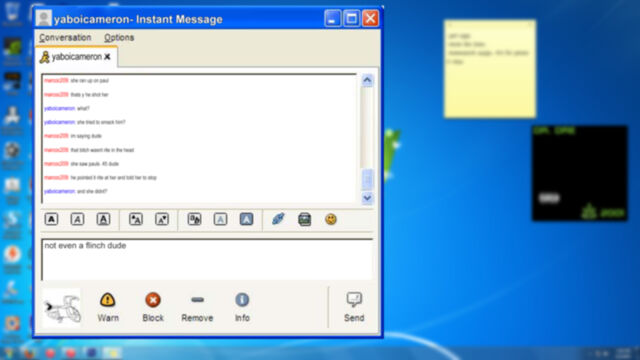
Task: Open the Options menu
Action: point(119,38)
